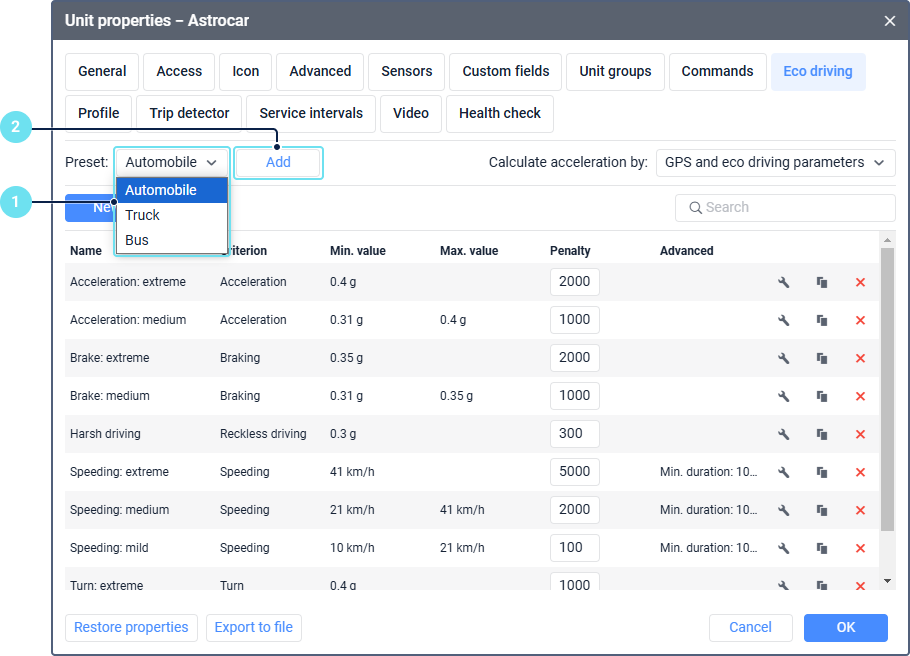Choose Truck from the preset list
Viewport: 910px width, 656px height.
click(143, 215)
